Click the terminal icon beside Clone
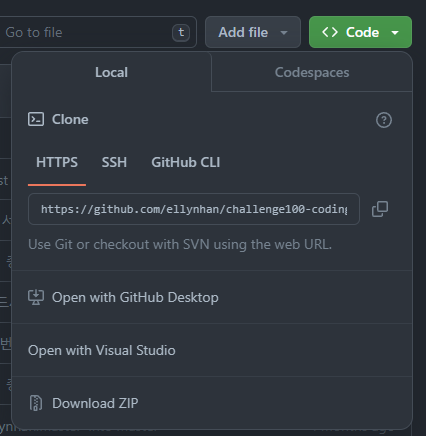 36,119
